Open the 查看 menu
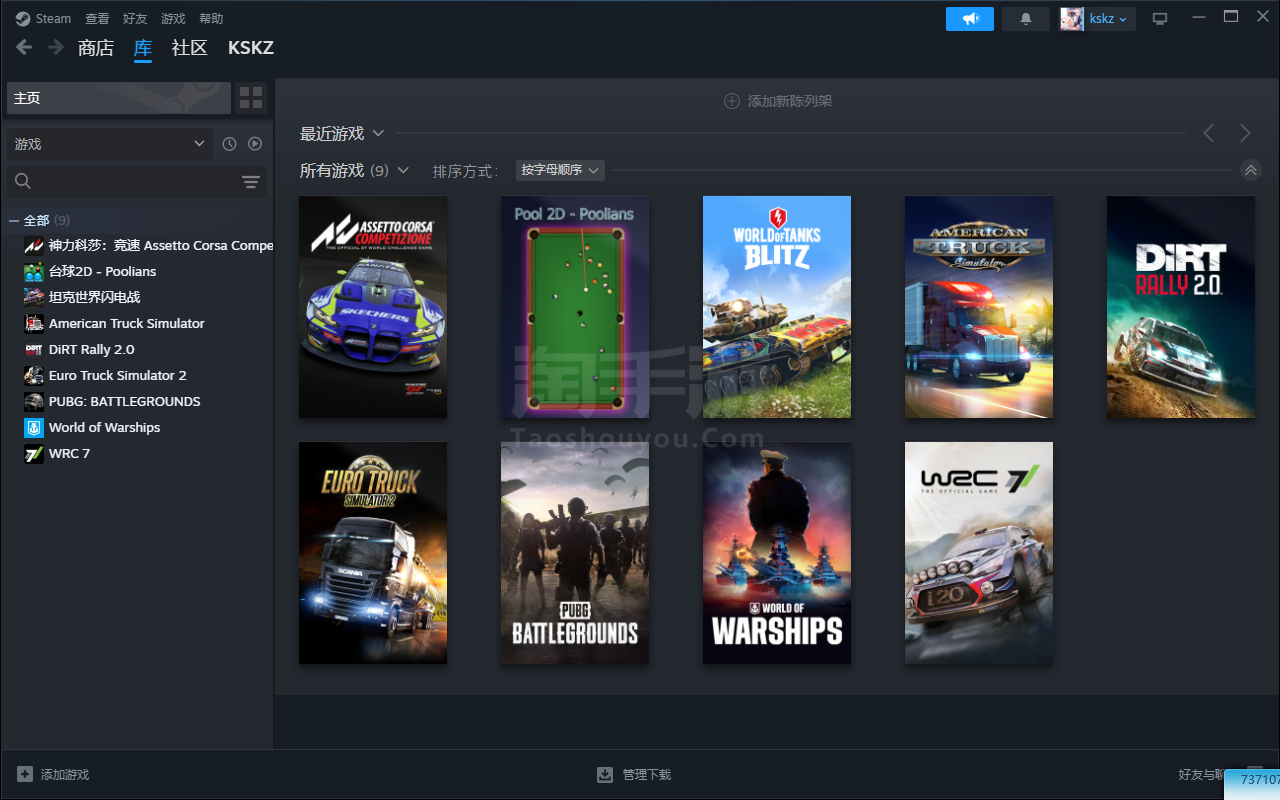 97,18
